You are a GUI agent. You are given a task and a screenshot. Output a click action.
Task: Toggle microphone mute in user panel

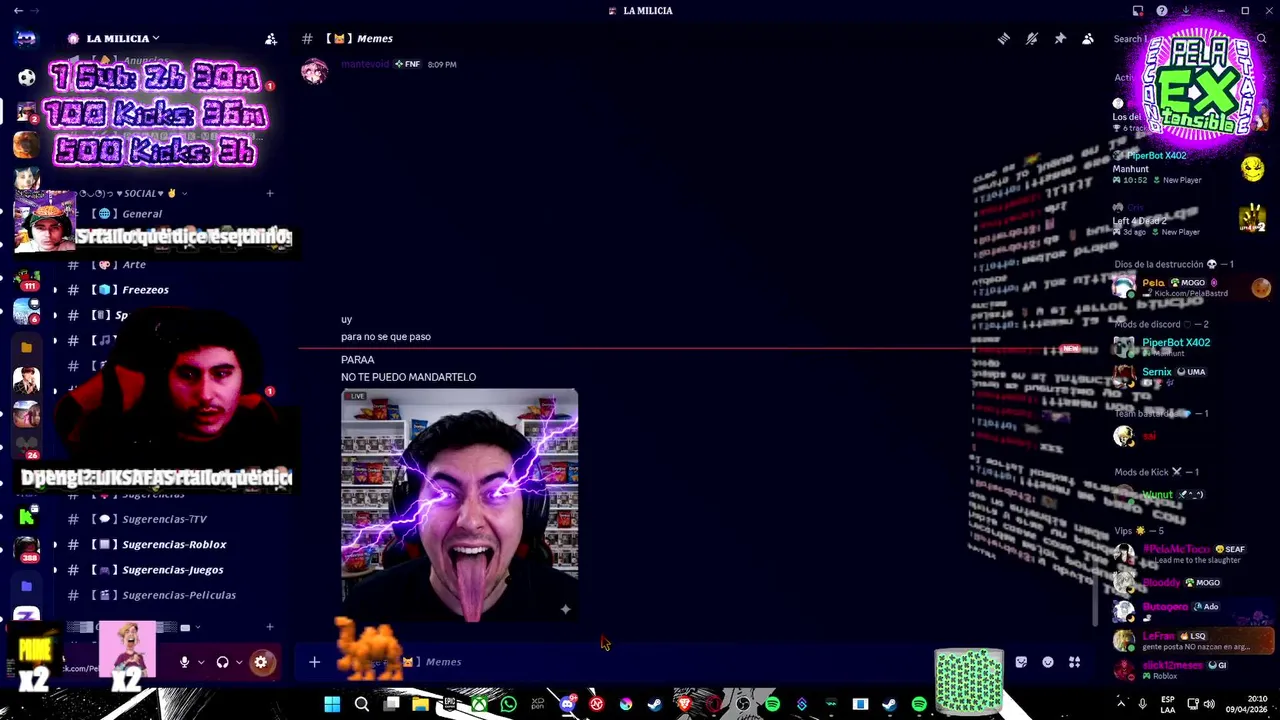pos(184,662)
